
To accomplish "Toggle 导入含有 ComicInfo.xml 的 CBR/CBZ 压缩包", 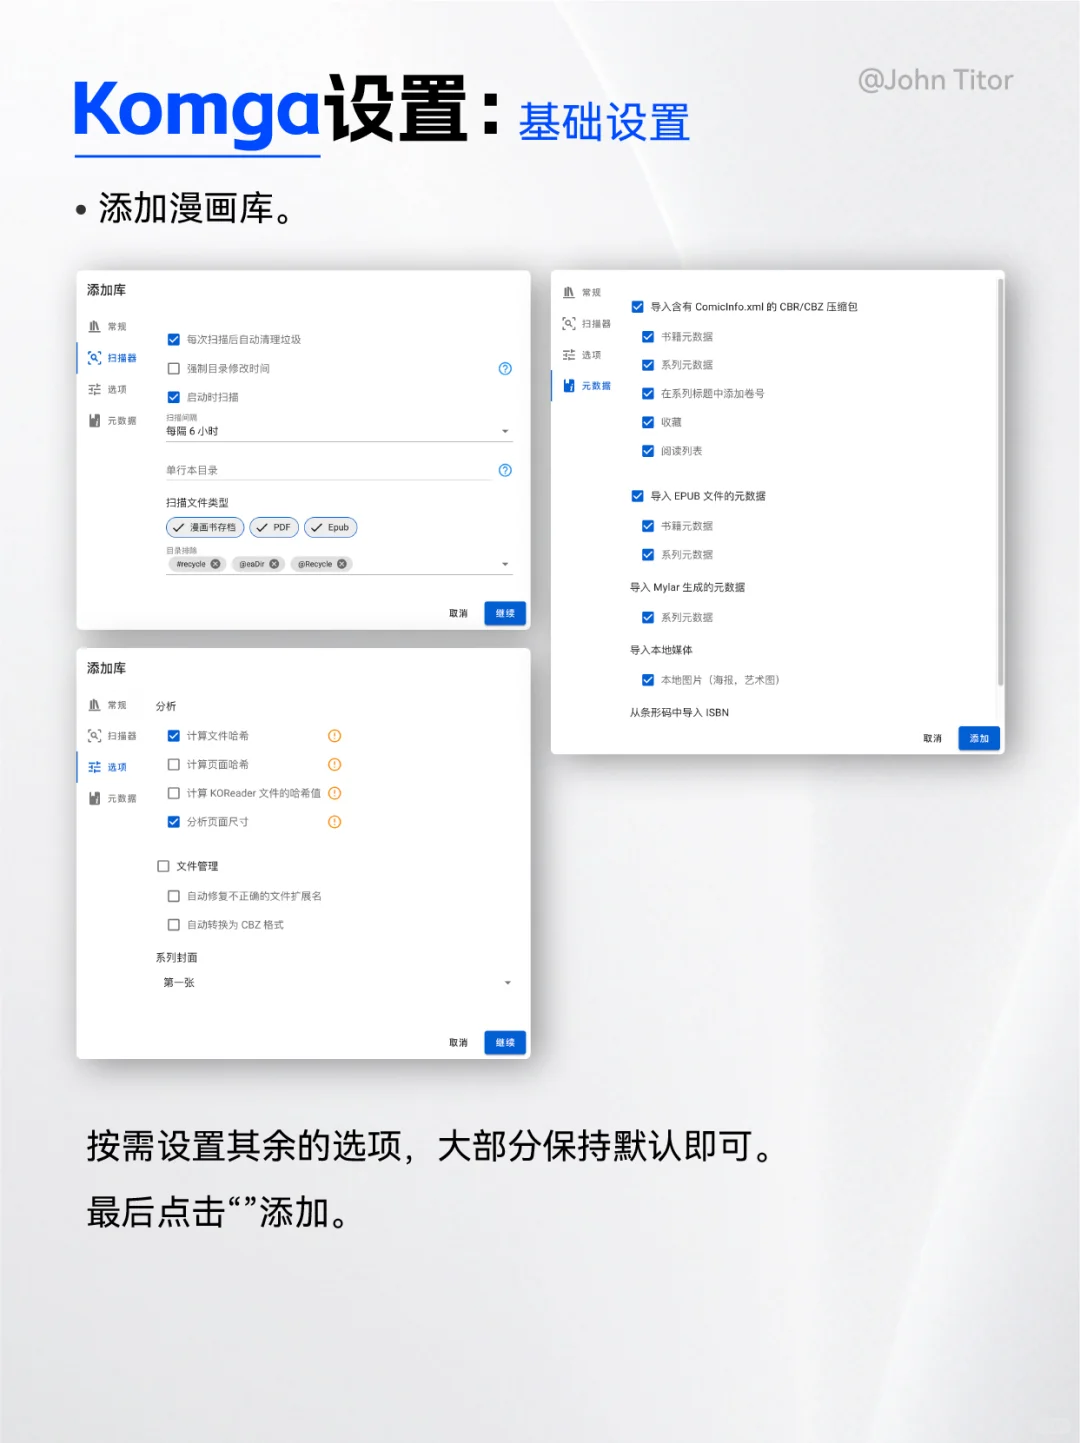I will 638,307.
